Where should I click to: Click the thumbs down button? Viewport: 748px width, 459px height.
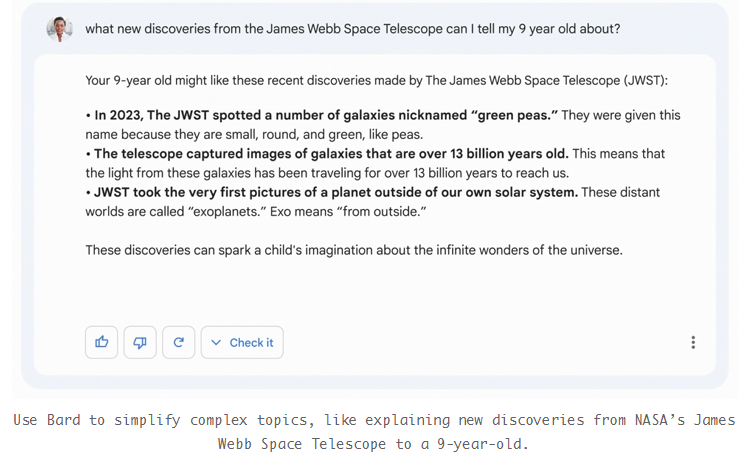(140, 342)
